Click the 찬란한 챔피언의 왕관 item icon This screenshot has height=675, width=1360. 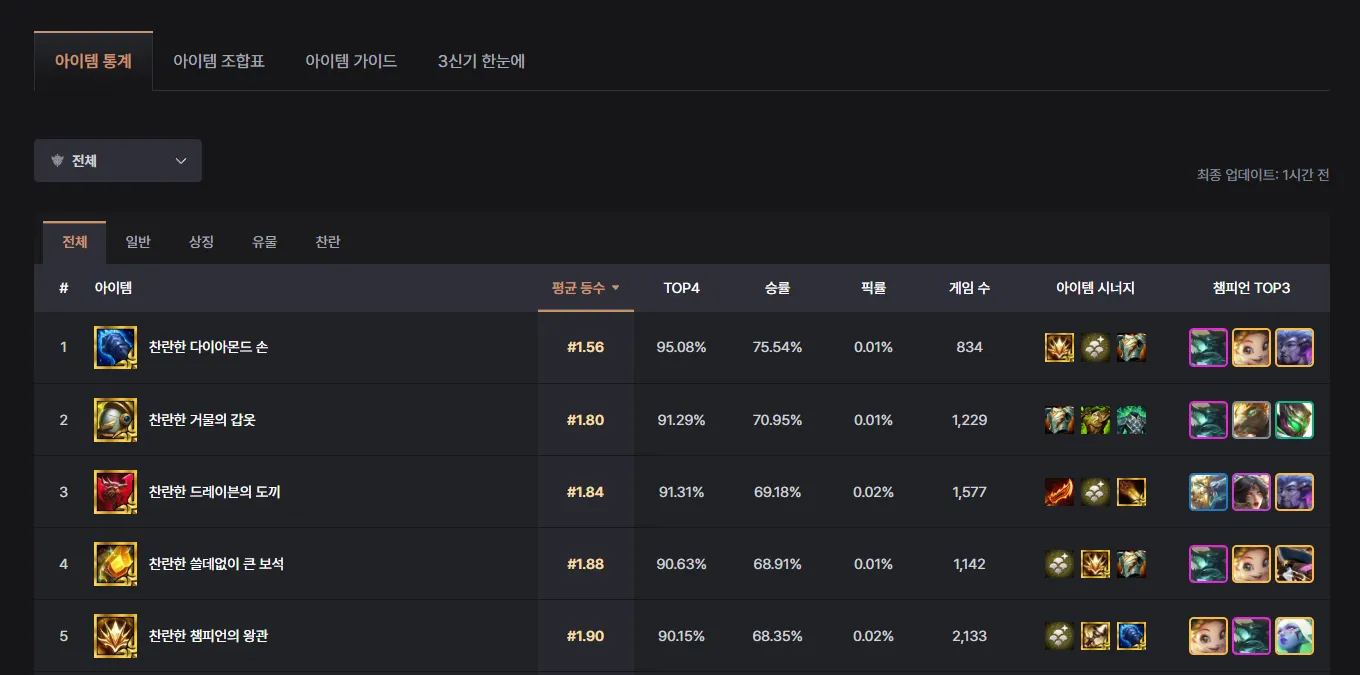click(115, 636)
